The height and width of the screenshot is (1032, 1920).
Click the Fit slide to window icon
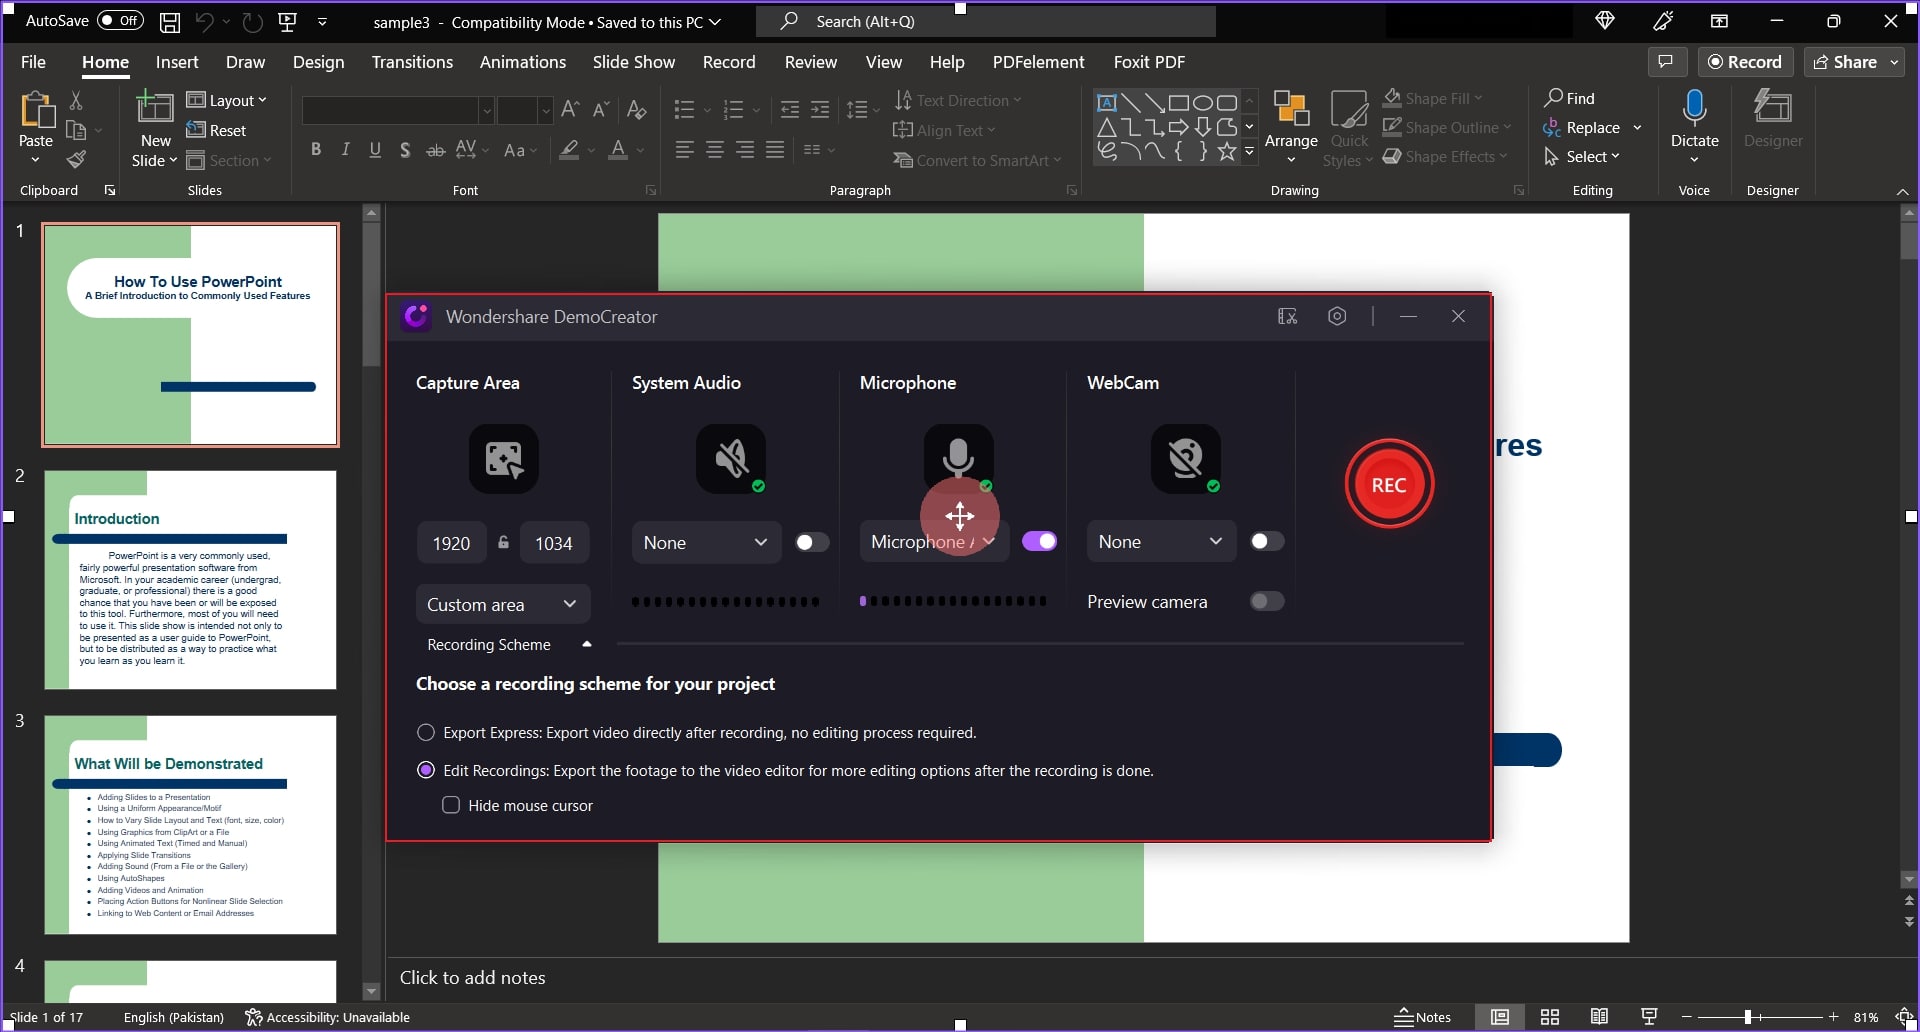tap(1905, 1017)
